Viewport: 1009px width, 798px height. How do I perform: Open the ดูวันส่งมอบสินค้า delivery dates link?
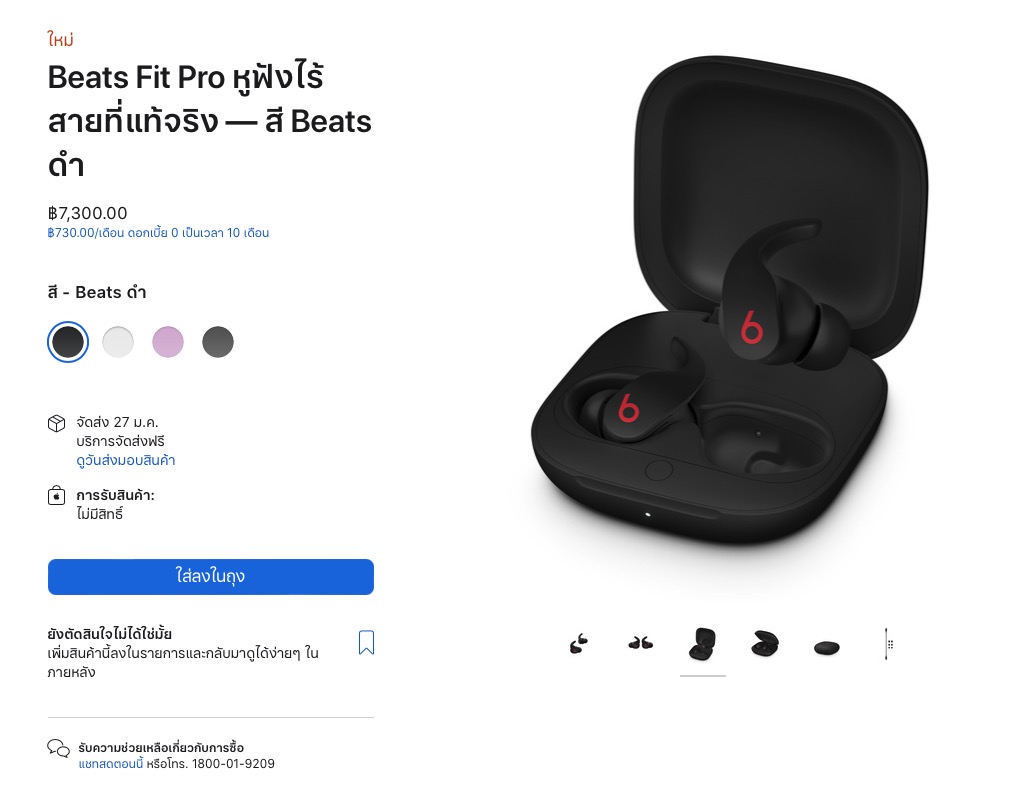[x=125, y=460]
